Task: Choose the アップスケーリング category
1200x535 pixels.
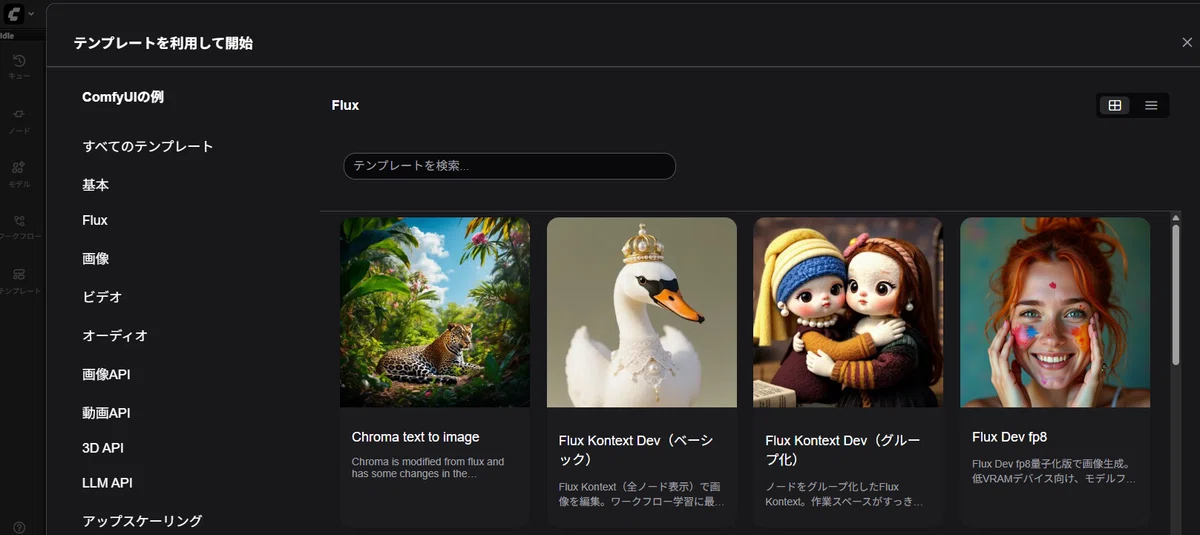Action: pos(142,521)
